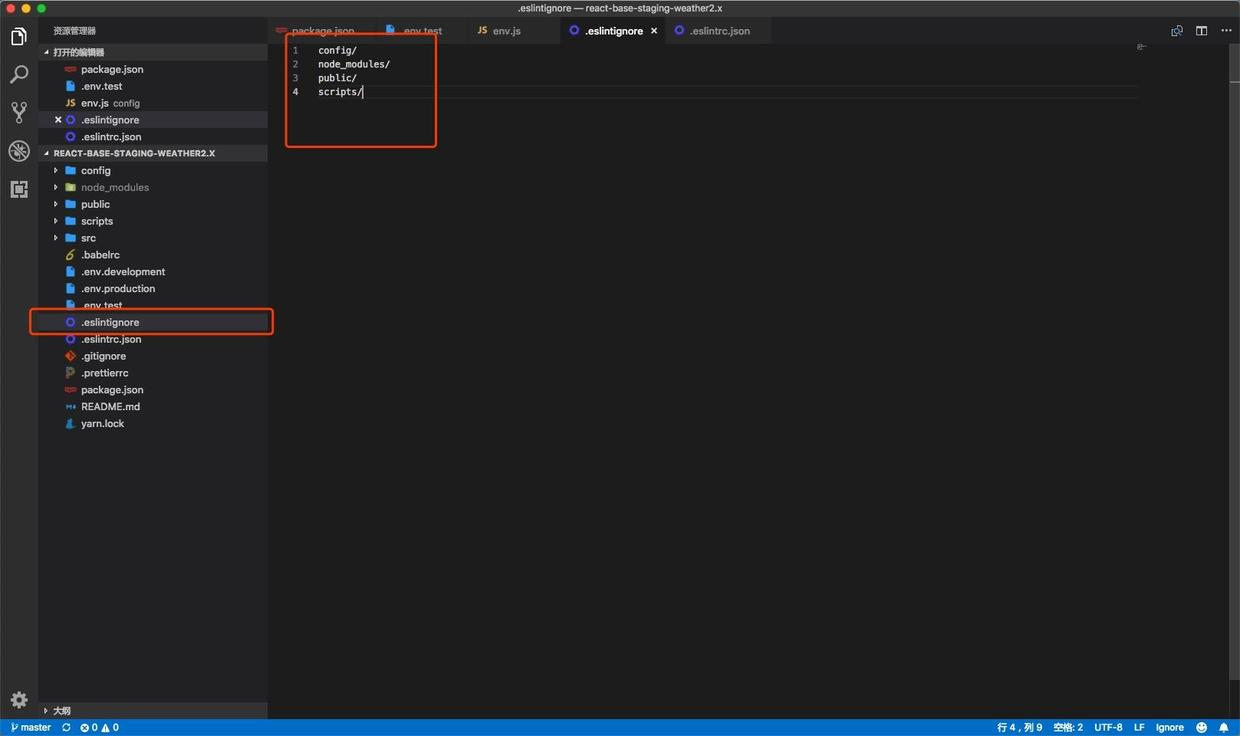Close the .eslintignore editor tab
Screen dimensions: 1240x736
(654, 31)
